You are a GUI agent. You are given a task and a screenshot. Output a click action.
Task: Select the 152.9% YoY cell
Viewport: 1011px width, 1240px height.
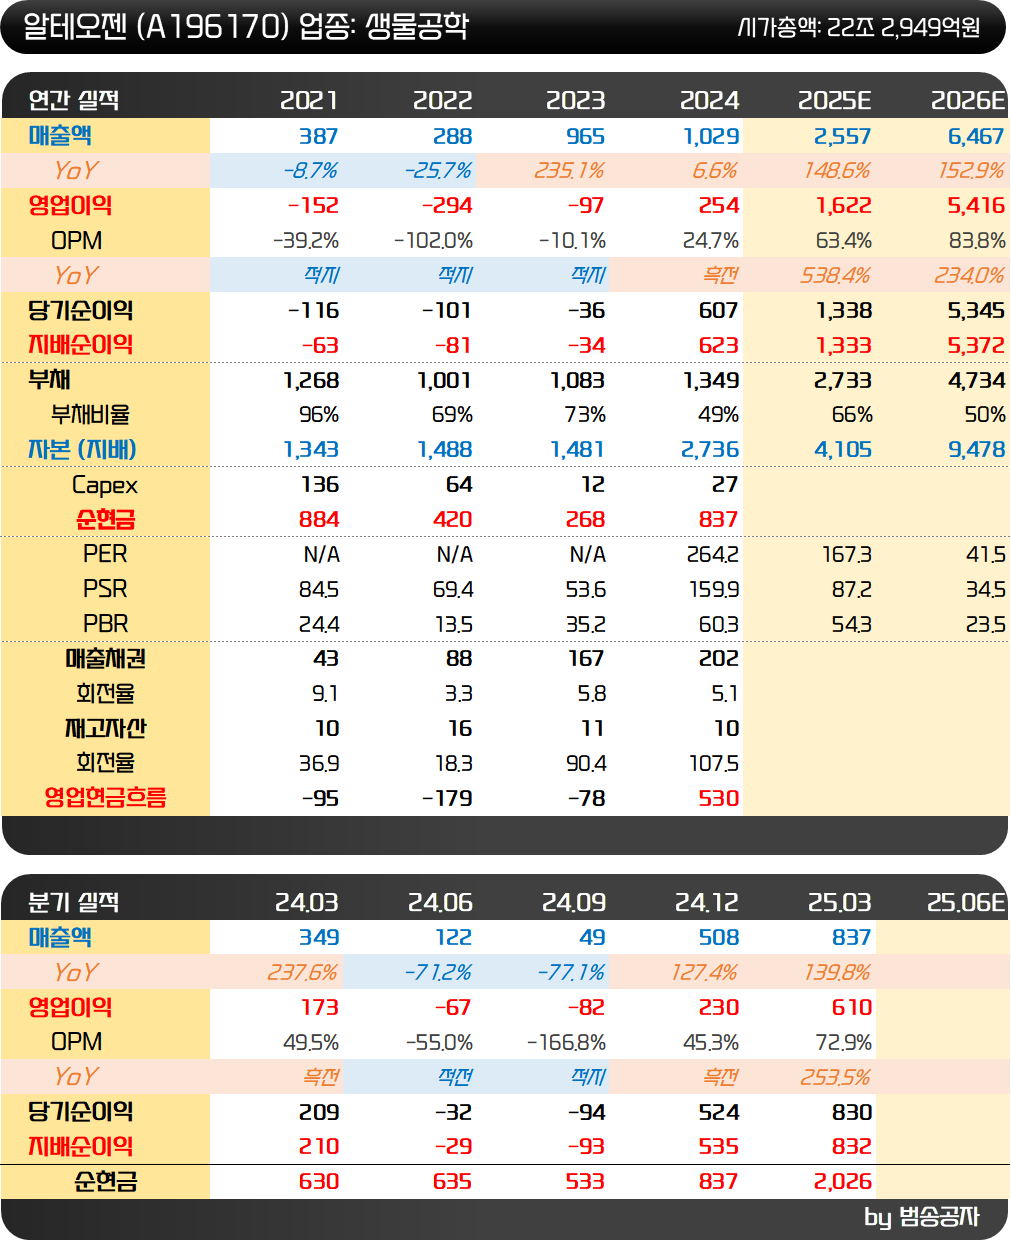pos(971,171)
